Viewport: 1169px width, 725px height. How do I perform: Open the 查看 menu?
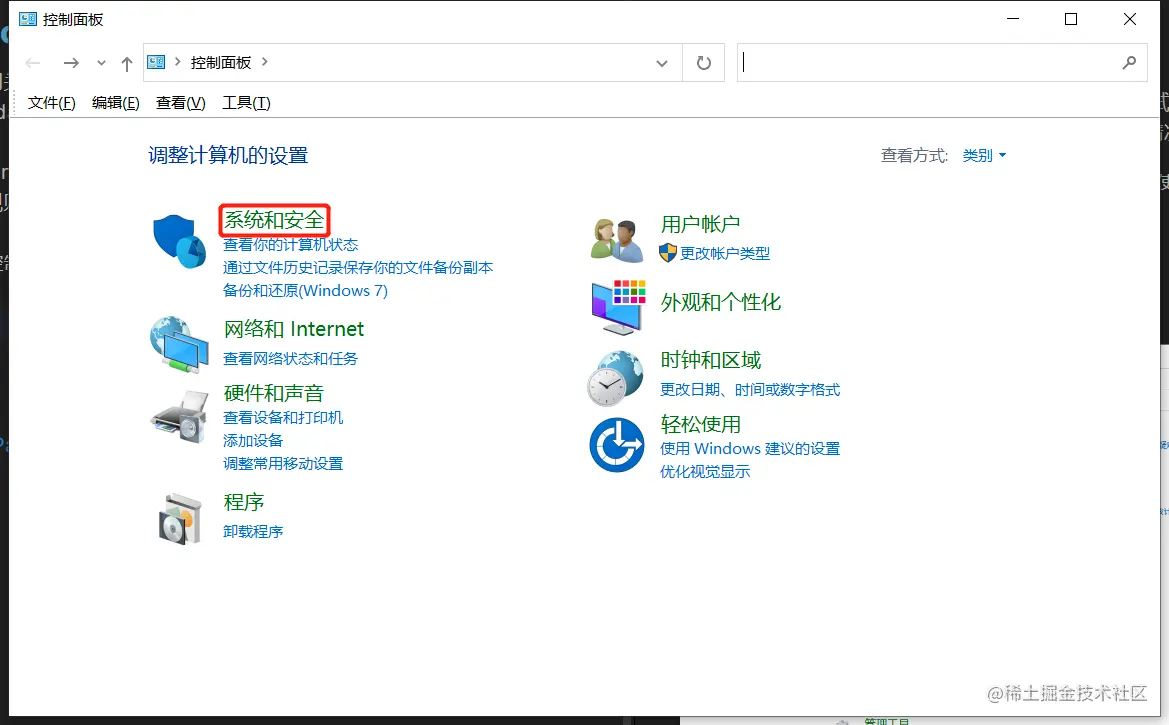[x=180, y=101]
